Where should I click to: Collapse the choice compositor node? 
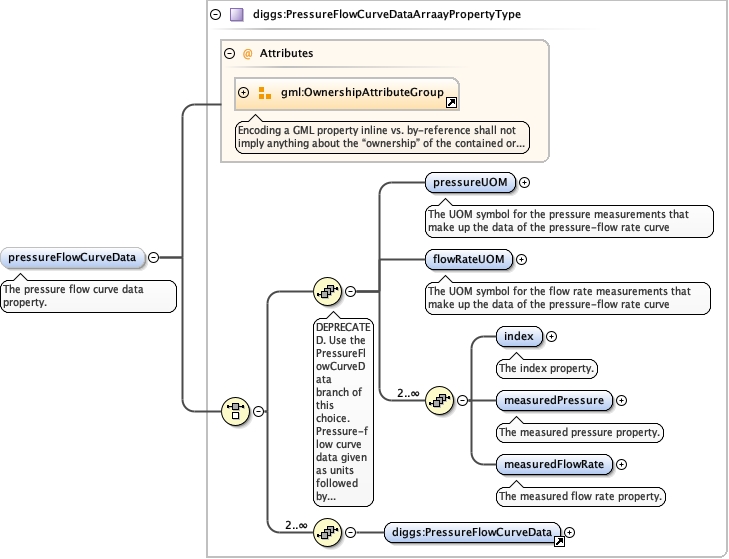pyautogui.click(x=258, y=411)
